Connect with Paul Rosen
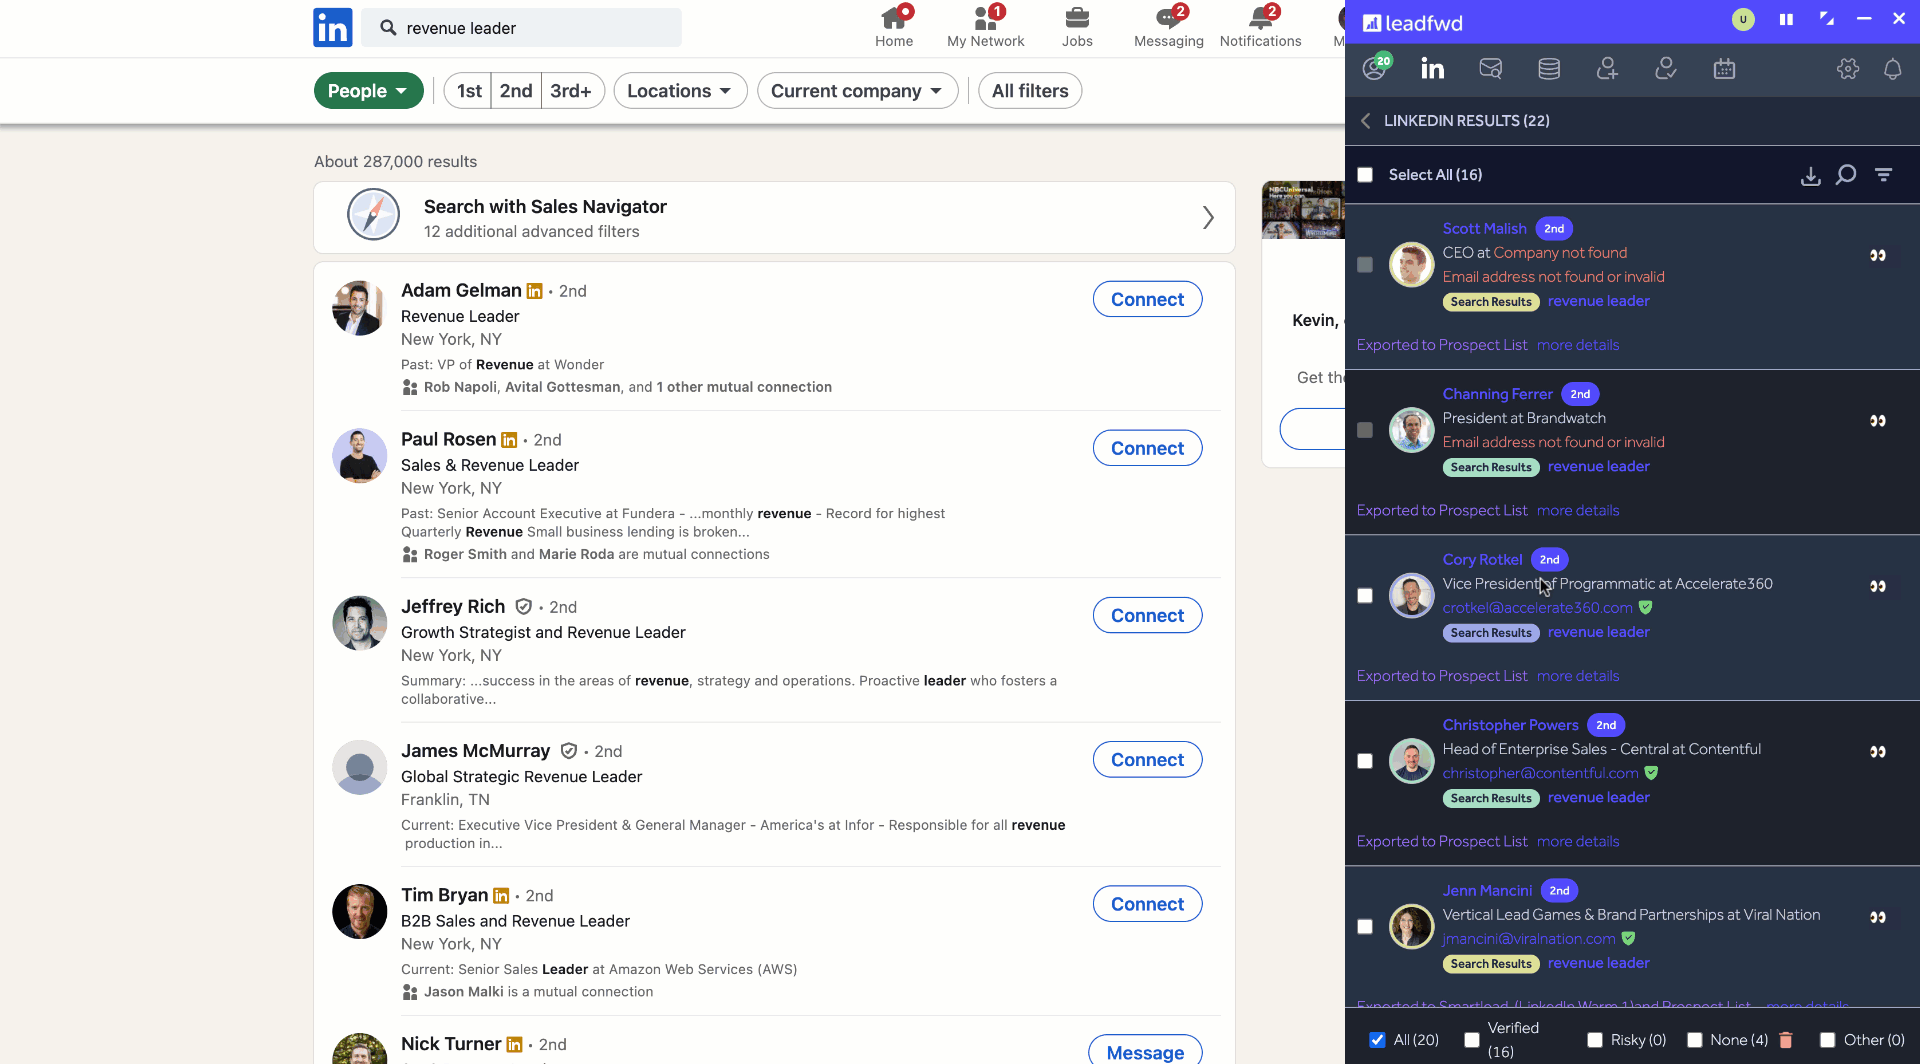Image resolution: width=1920 pixels, height=1064 pixels. [1147, 448]
